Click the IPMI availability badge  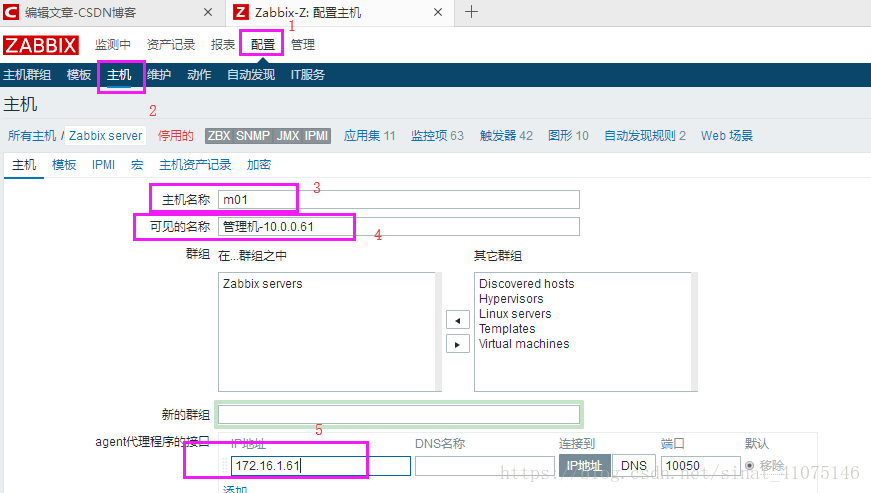[x=317, y=135]
